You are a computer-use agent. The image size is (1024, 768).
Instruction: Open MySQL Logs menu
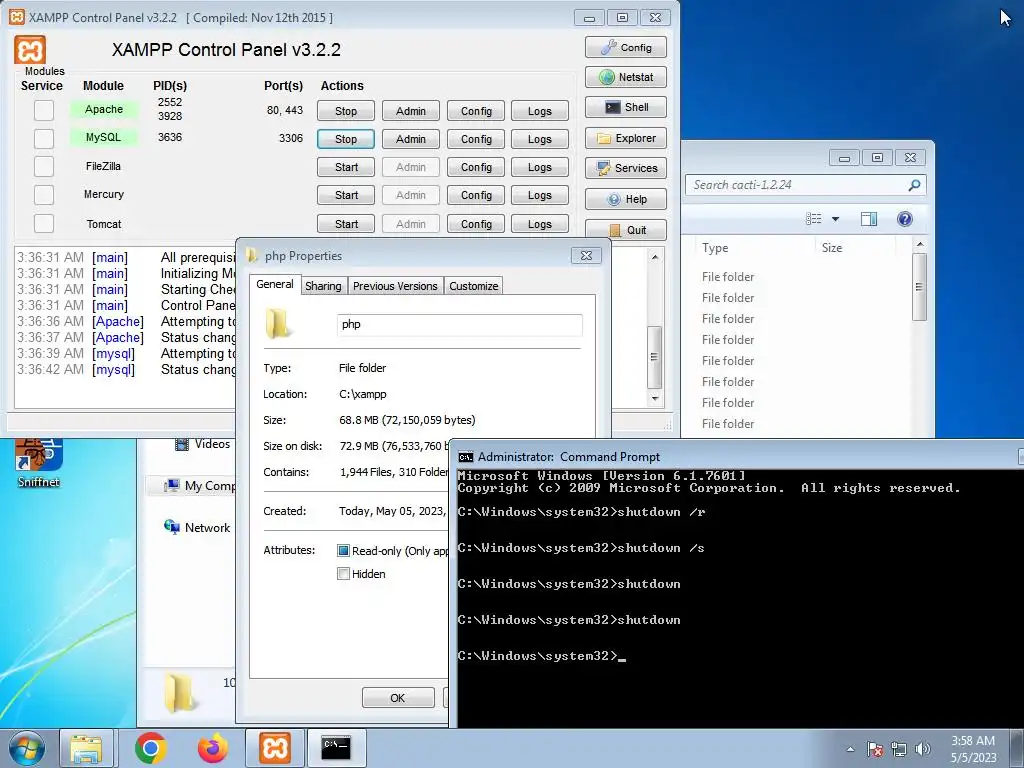(x=539, y=139)
